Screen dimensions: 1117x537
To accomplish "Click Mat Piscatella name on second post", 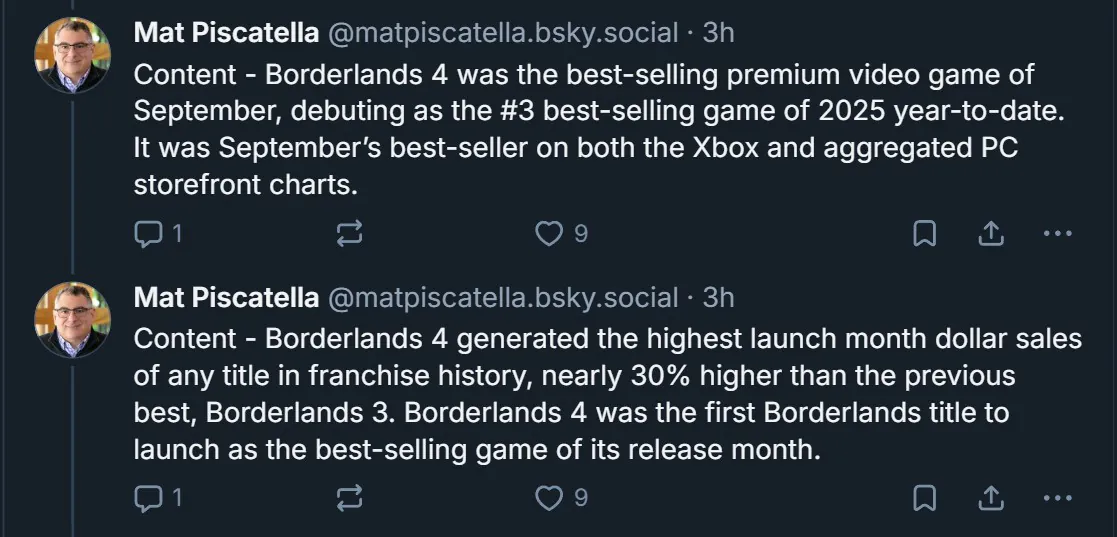I will tap(226, 297).
